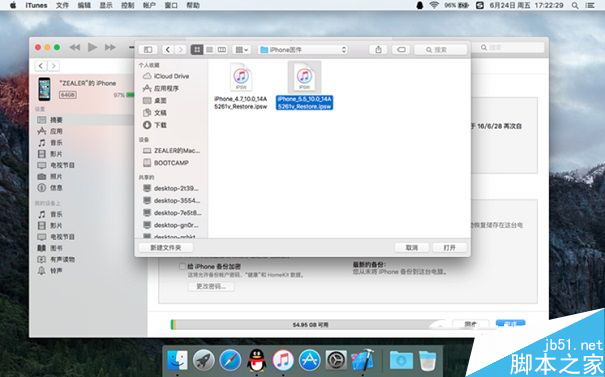
Task: Select the iPhone_5.5_10.0 Restore.ipsw file icon
Action: pyautogui.click(x=304, y=77)
